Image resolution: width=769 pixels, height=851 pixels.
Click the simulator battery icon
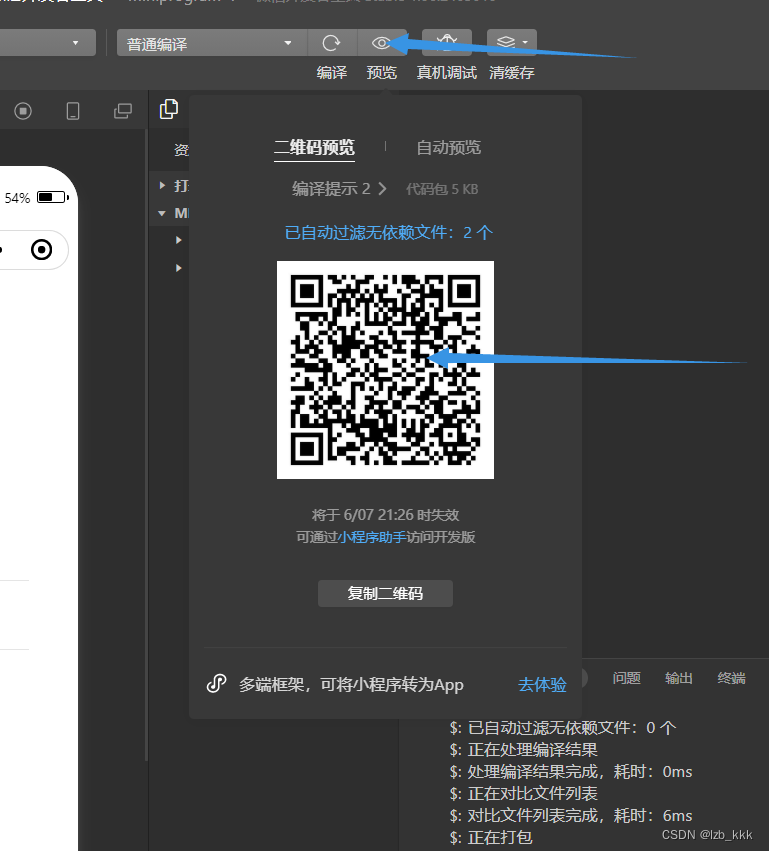[x=53, y=197]
